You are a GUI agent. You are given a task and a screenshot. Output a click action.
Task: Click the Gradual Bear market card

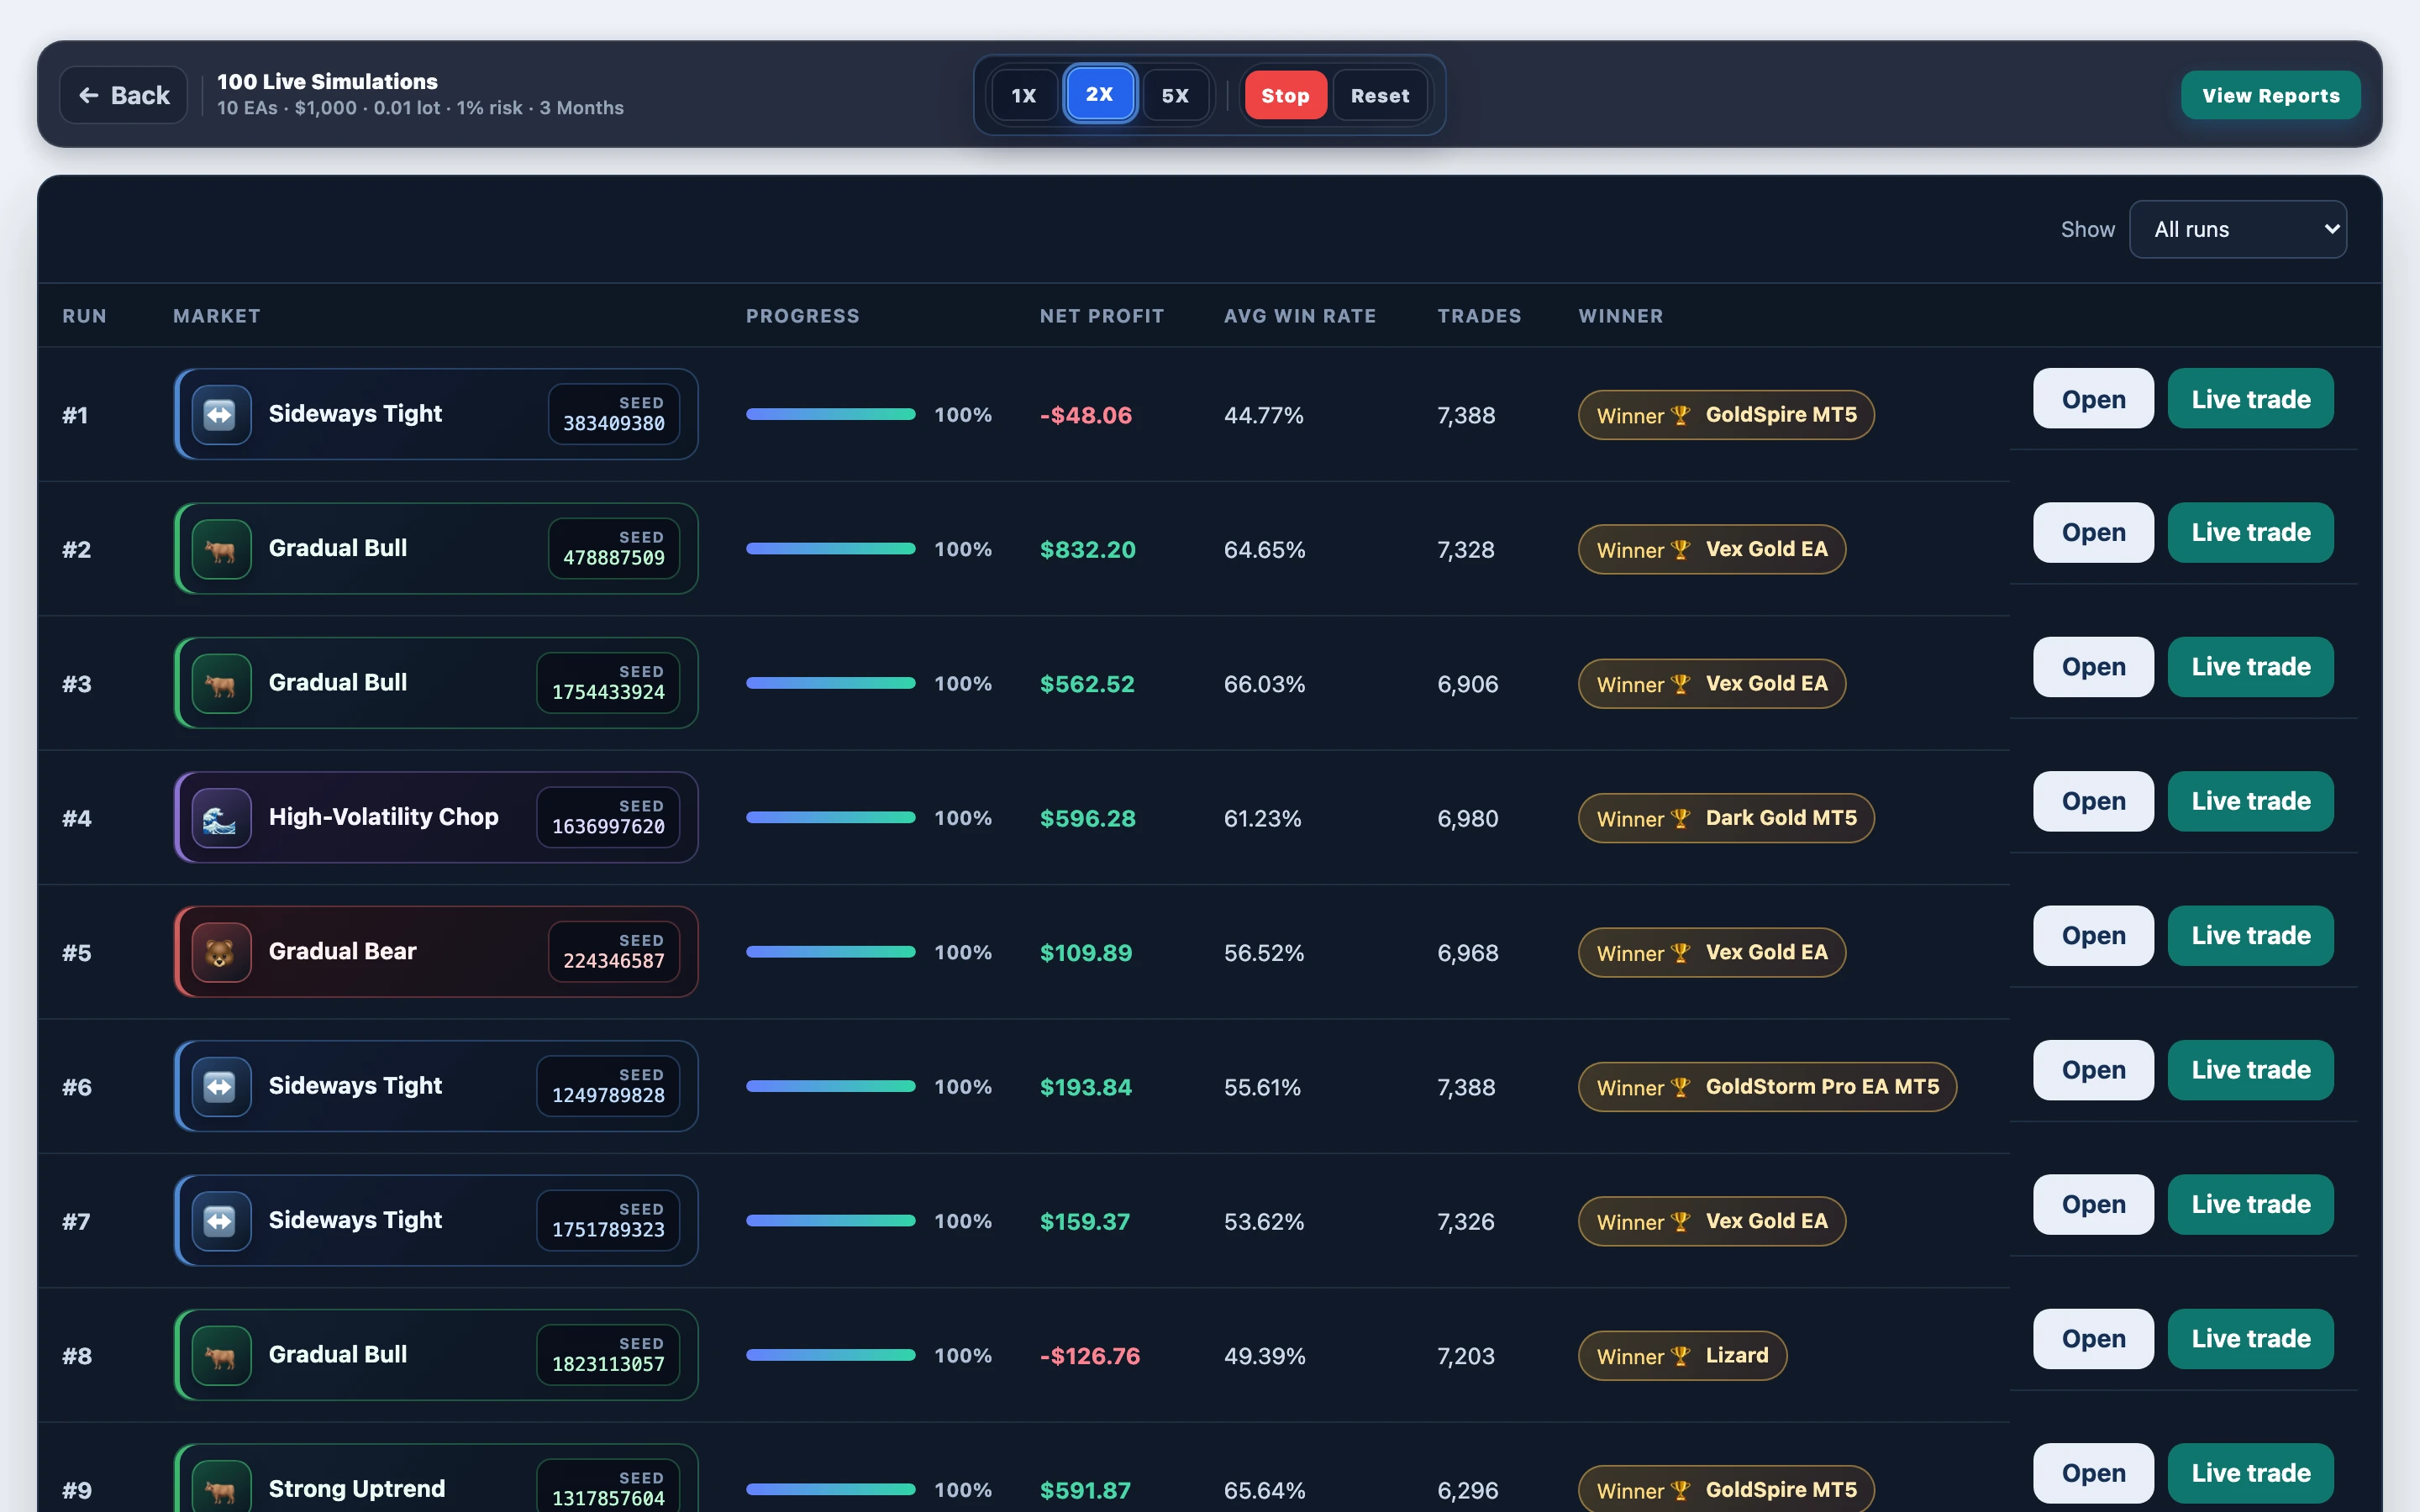pyautogui.click(x=436, y=951)
